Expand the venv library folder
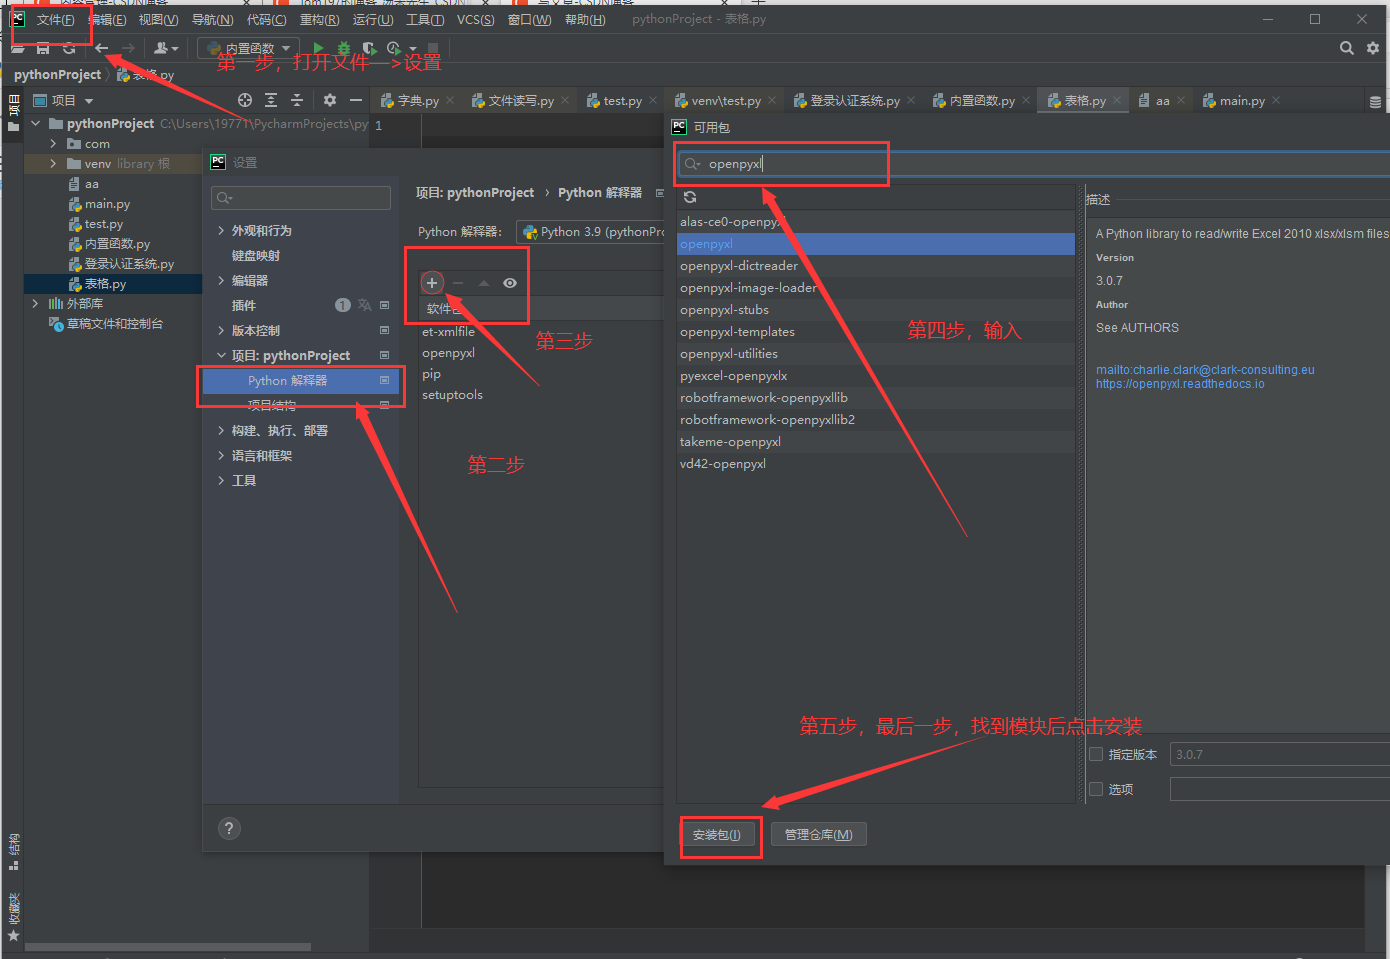Image resolution: width=1390 pixels, height=959 pixels. [54, 164]
